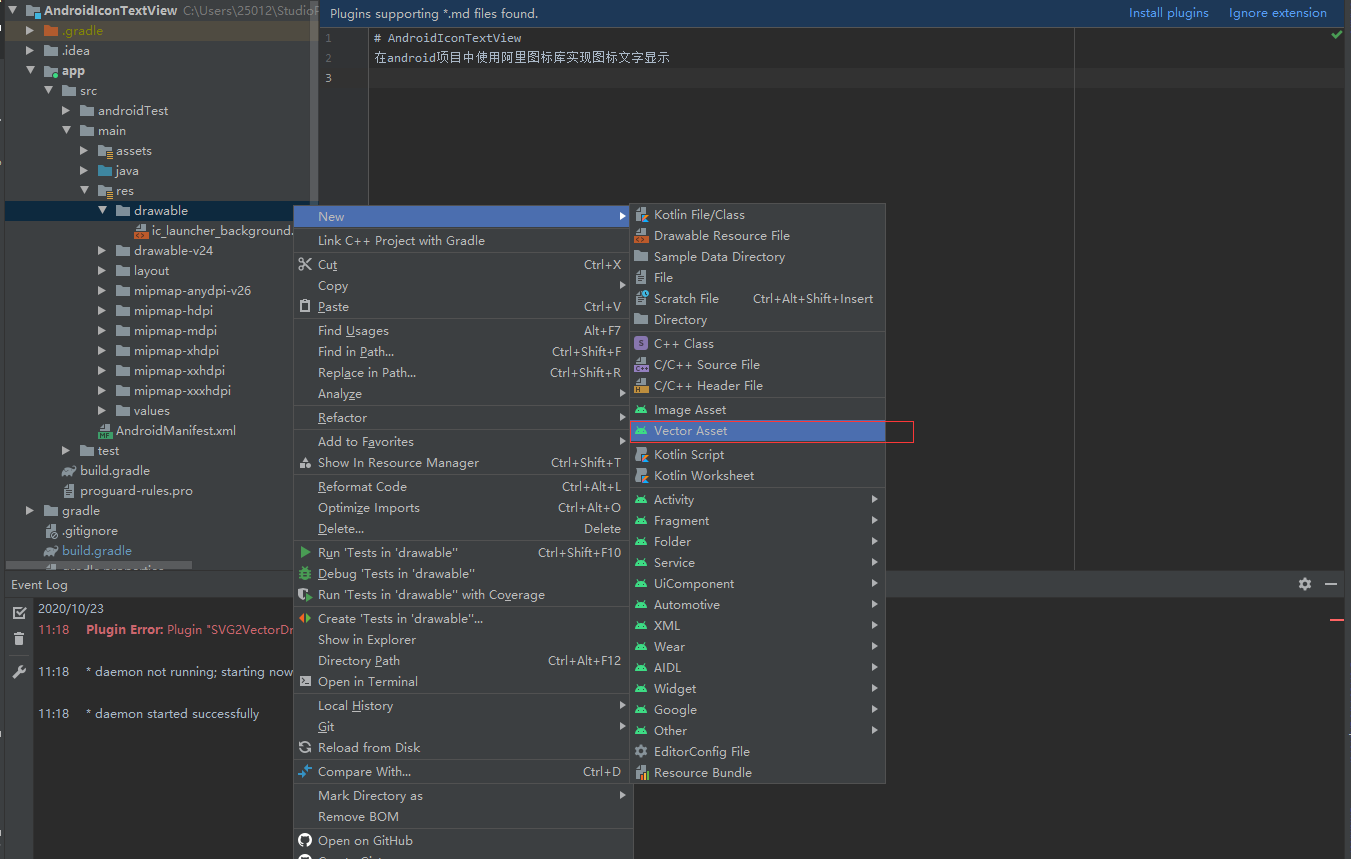Click the Show In Resource Manager icon
The image size is (1351, 859).
click(x=306, y=463)
